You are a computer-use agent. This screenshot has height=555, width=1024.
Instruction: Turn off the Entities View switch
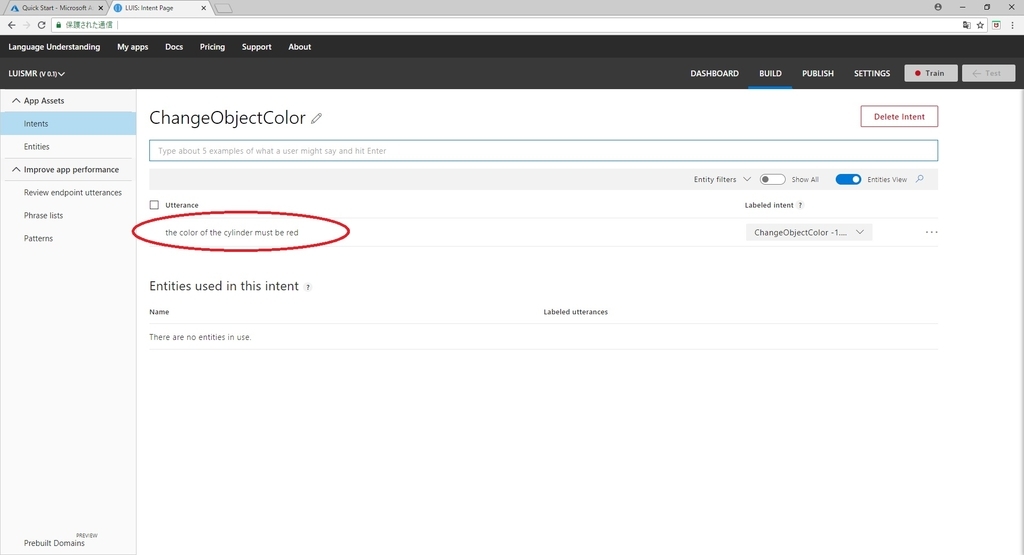pos(848,180)
